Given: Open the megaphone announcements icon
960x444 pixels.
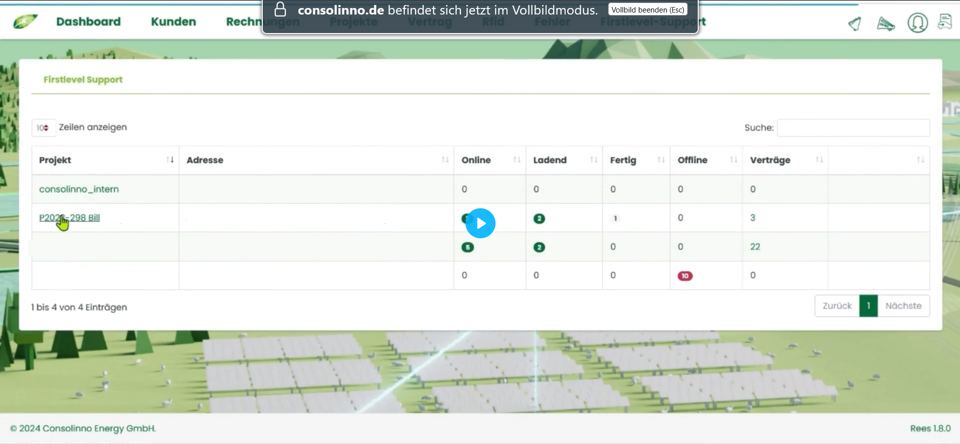Looking at the screenshot, I should click(886, 24).
